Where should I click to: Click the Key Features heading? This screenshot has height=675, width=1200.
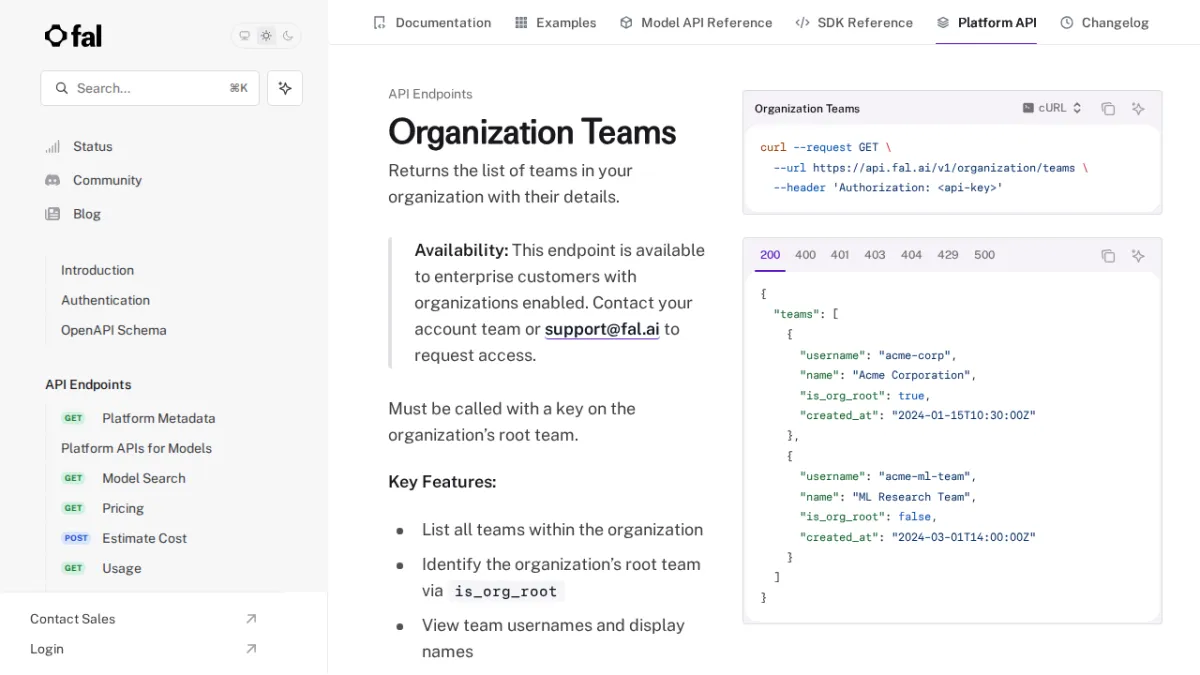click(442, 482)
